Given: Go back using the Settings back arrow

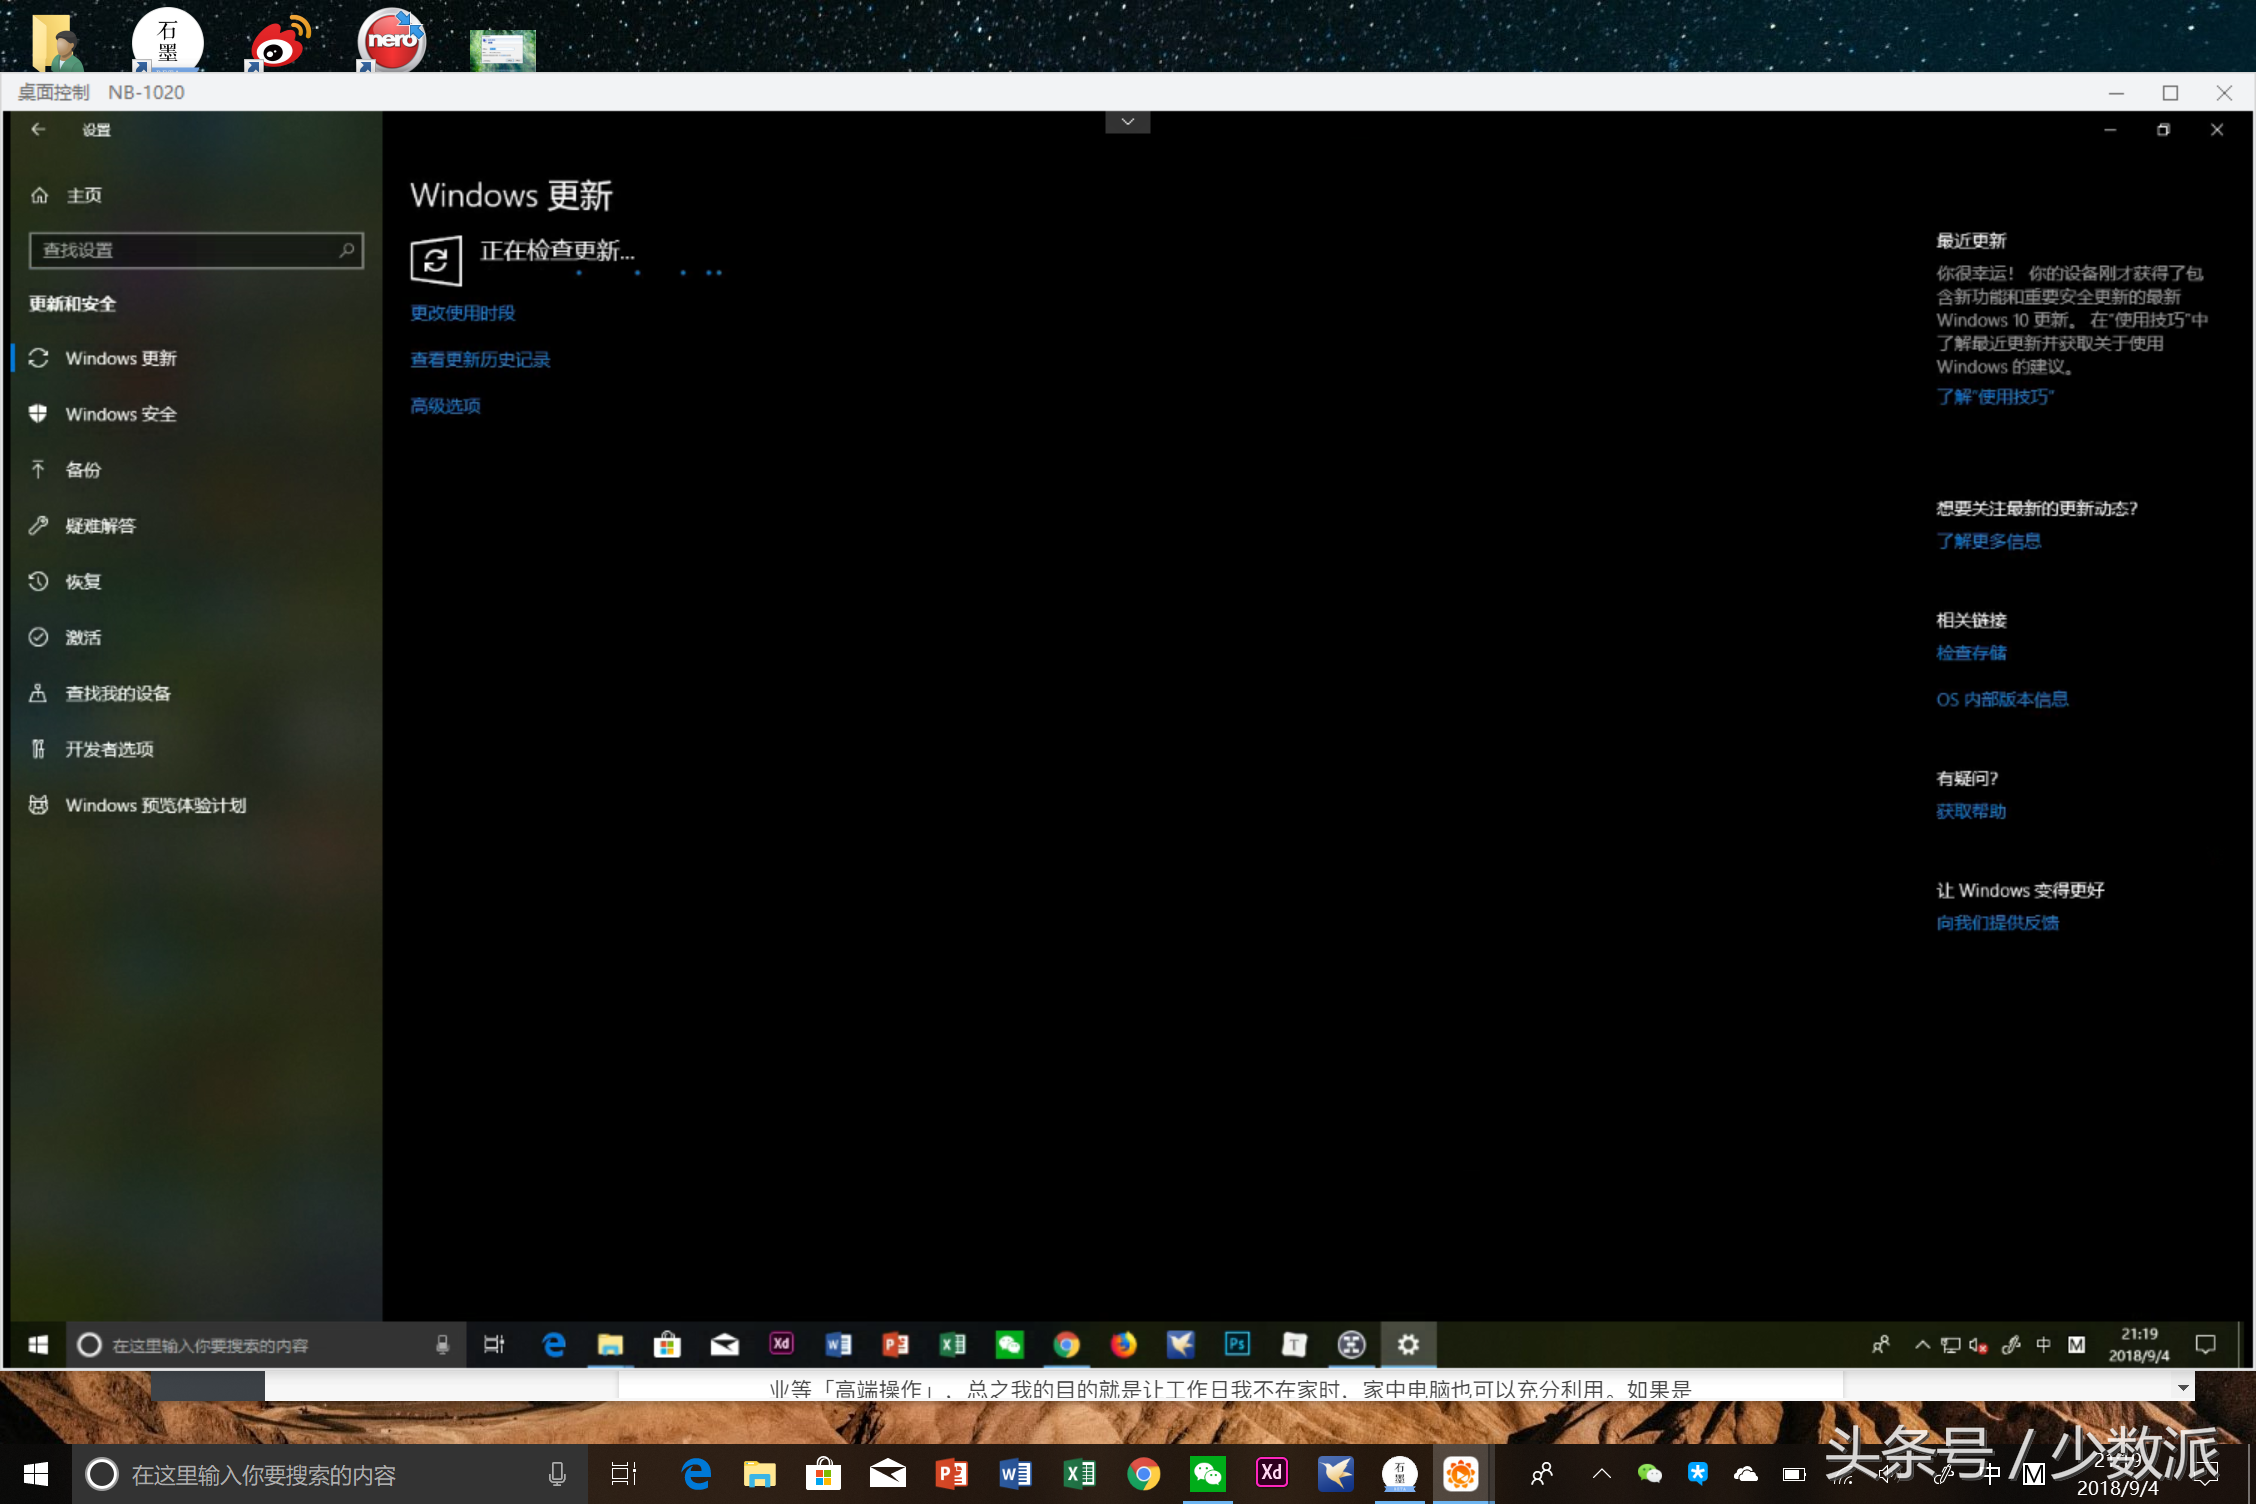Looking at the screenshot, I should pyautogui.click(x=38, y=130).
